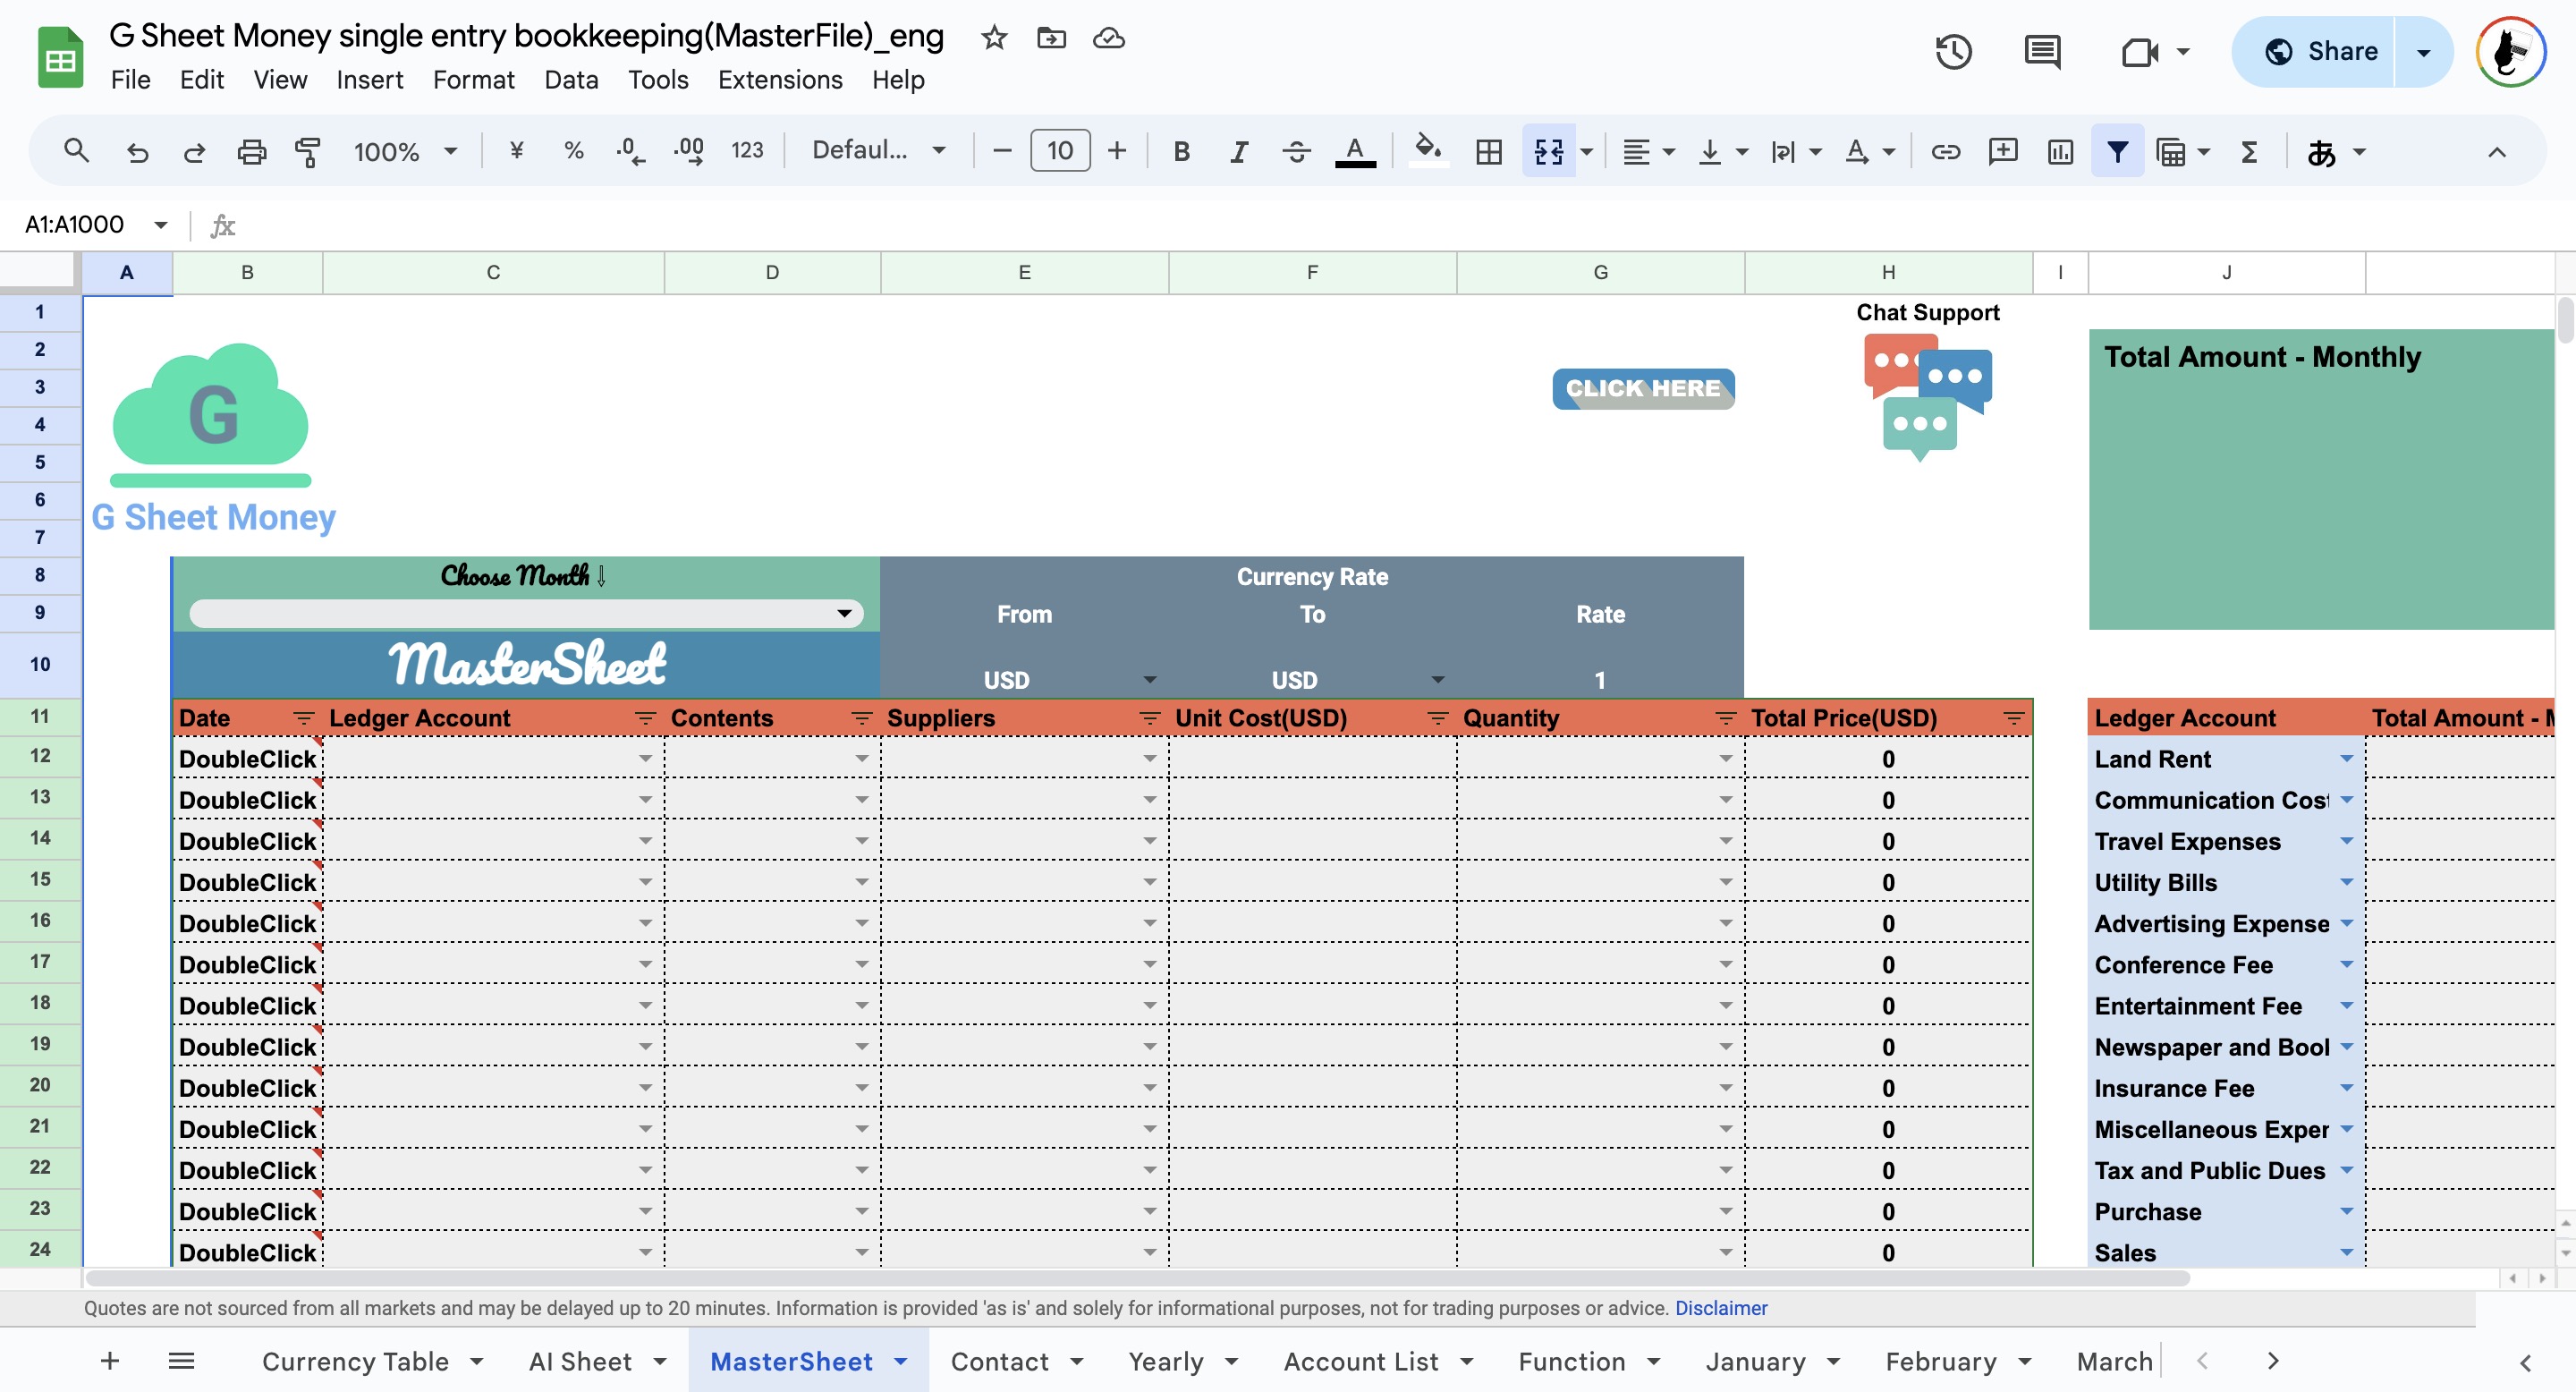The image size is (2576, 1392).
Task: Insert a chart from the toolbar
Action: click(x=2060, y=151)
